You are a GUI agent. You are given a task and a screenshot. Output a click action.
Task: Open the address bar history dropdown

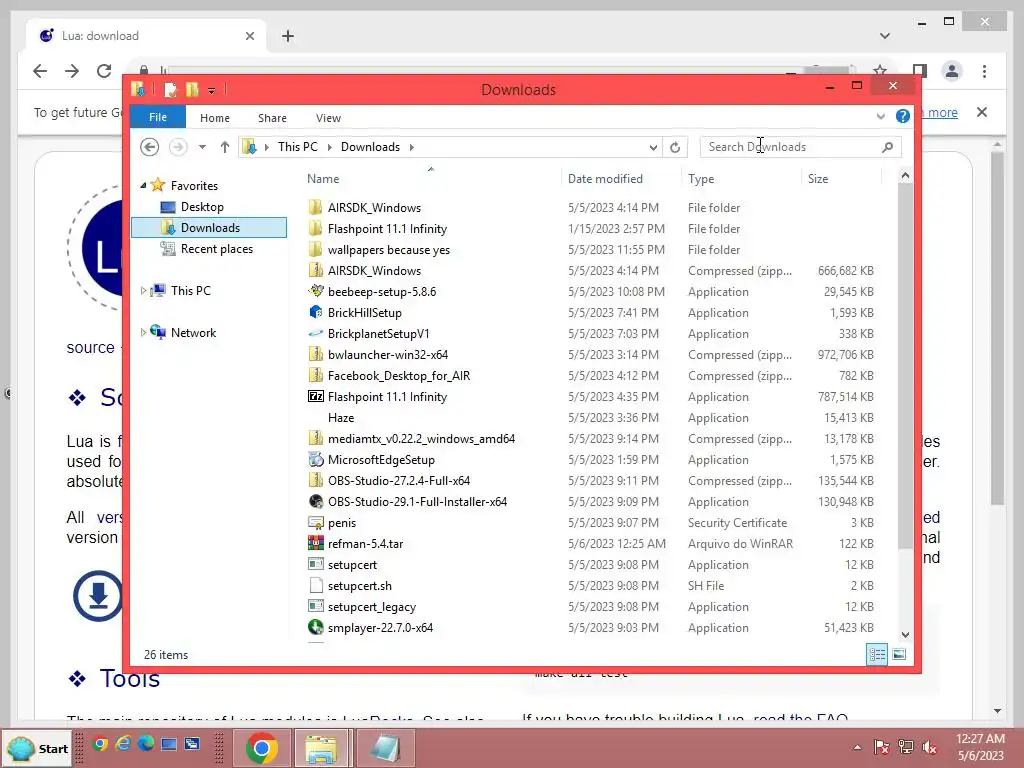pos(652,147)
